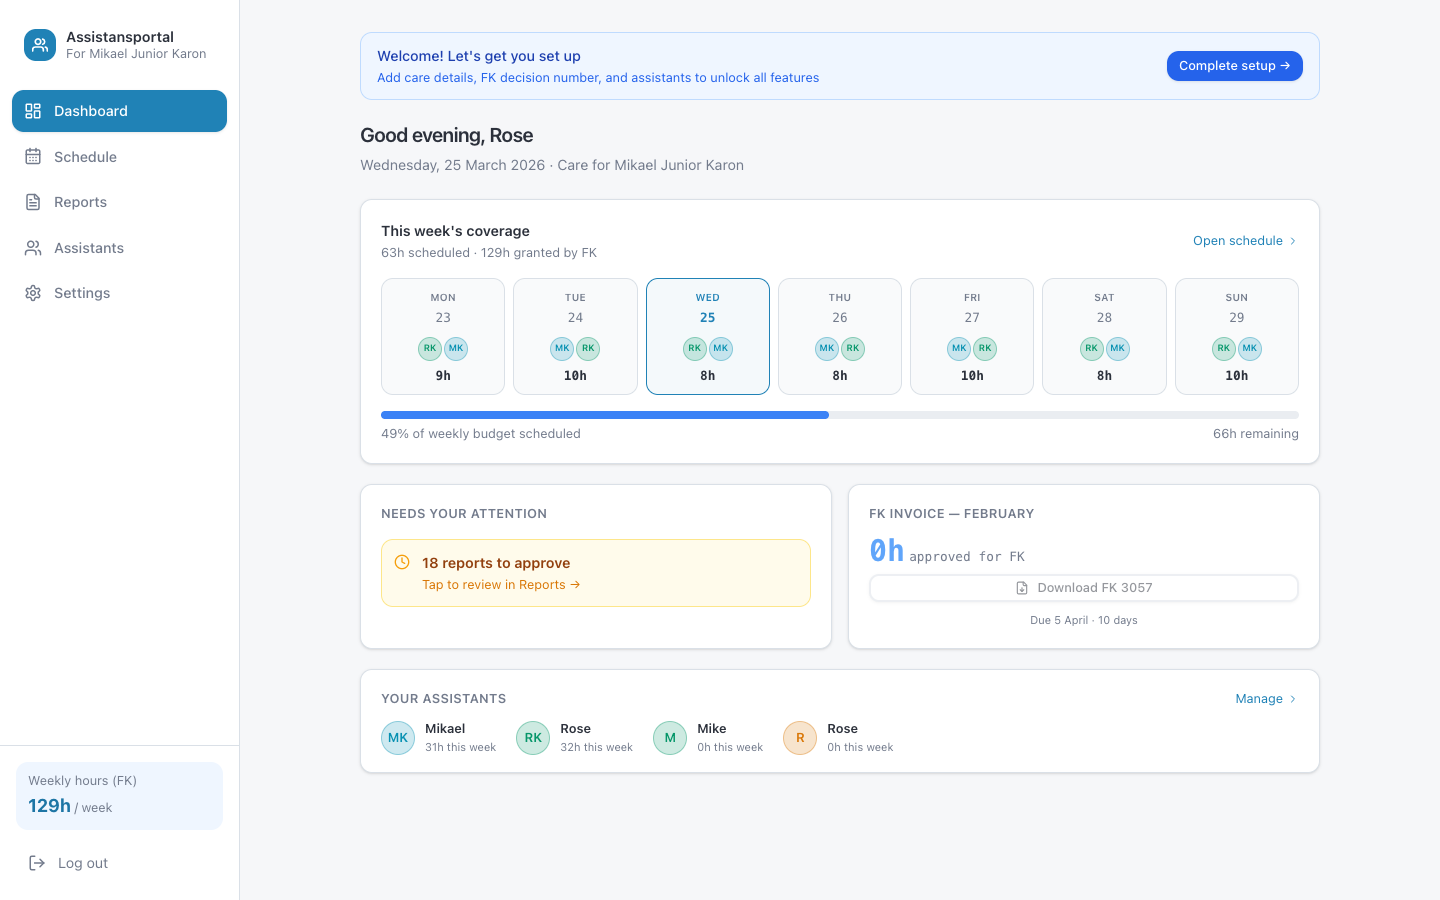The height and width of the screenshot is (900, 1440).
Task: Click the clock icon beside reports alert
Action: 402,562
